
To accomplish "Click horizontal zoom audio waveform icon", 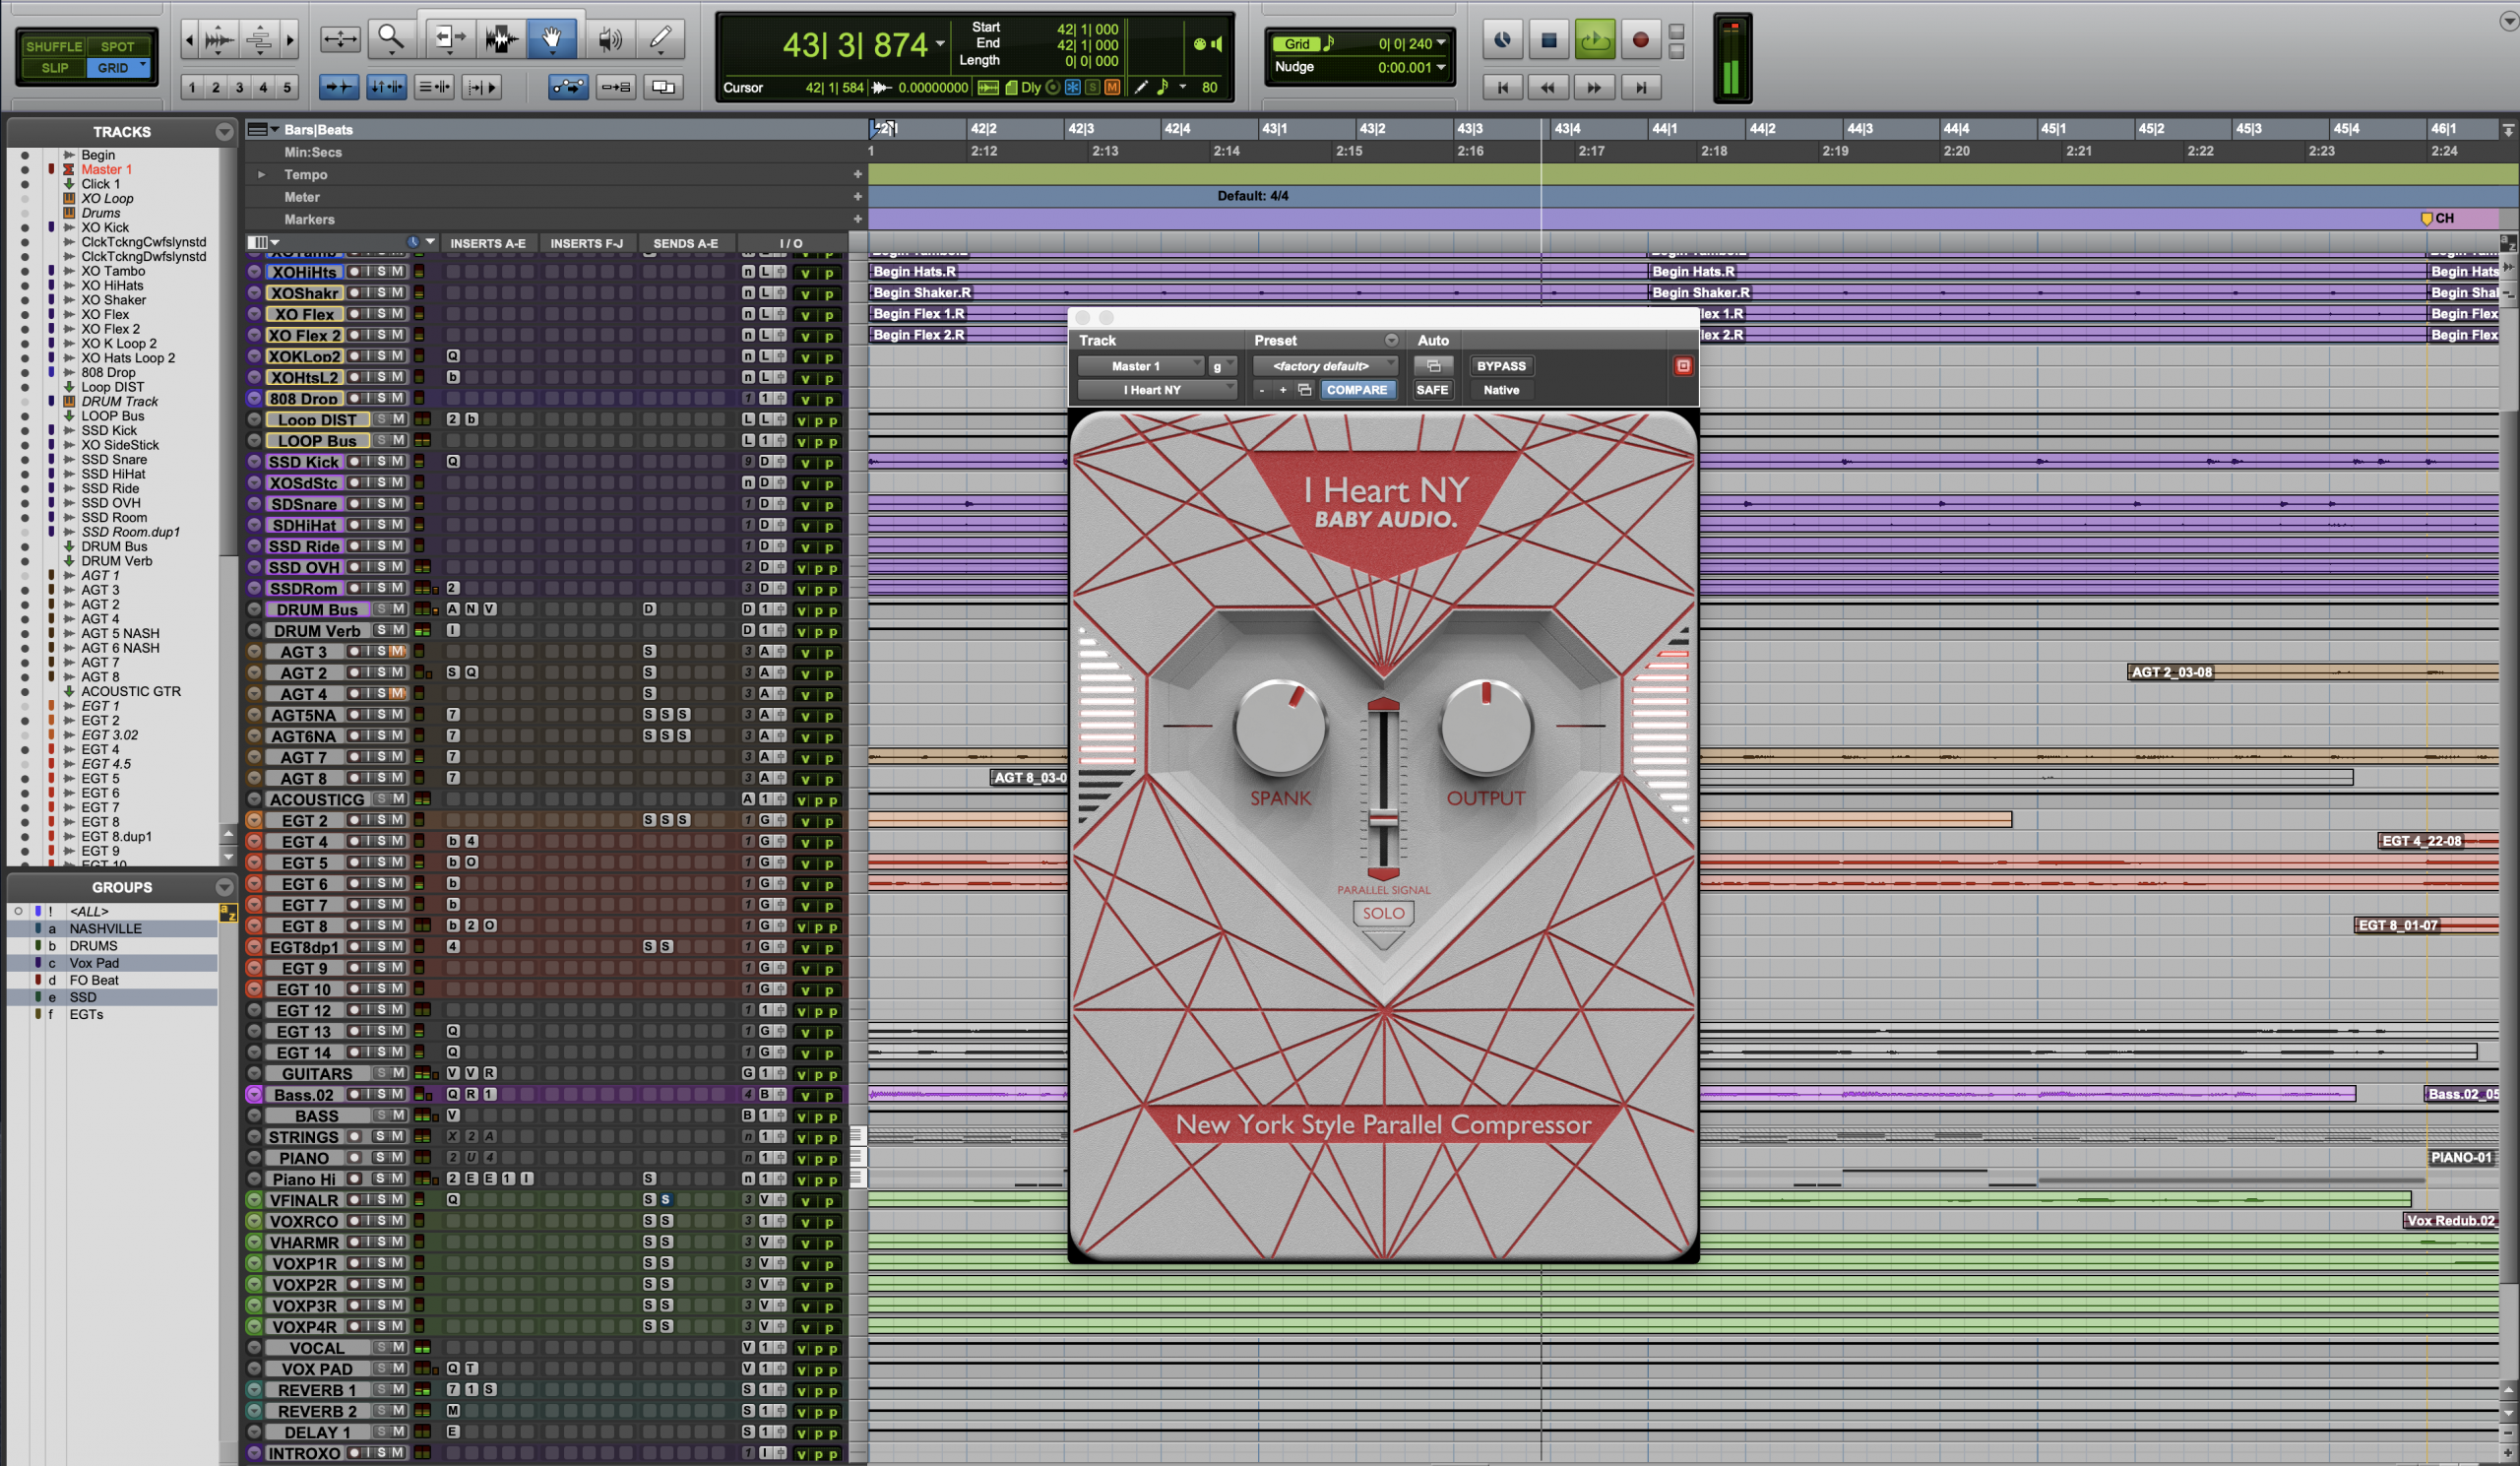I will [x=219, y=40].
